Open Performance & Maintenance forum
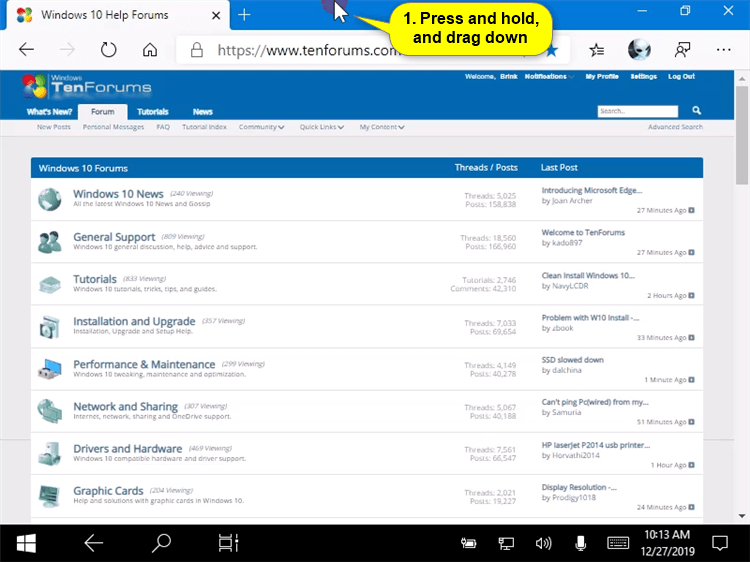This screenshot has height=562, width=750. point(144,364)
